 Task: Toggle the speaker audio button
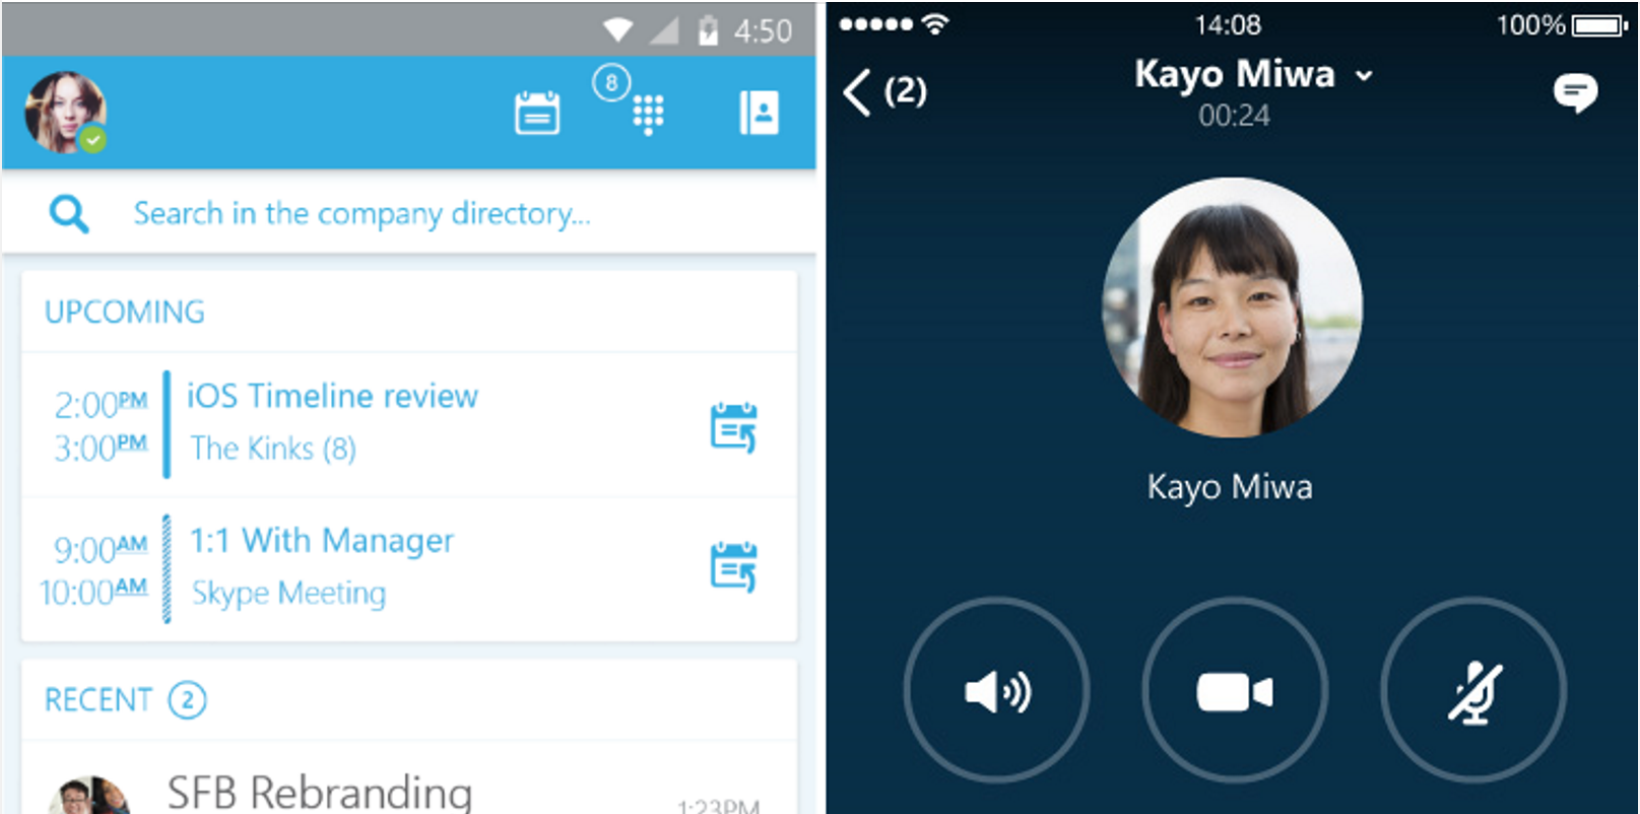coord(996,691)
